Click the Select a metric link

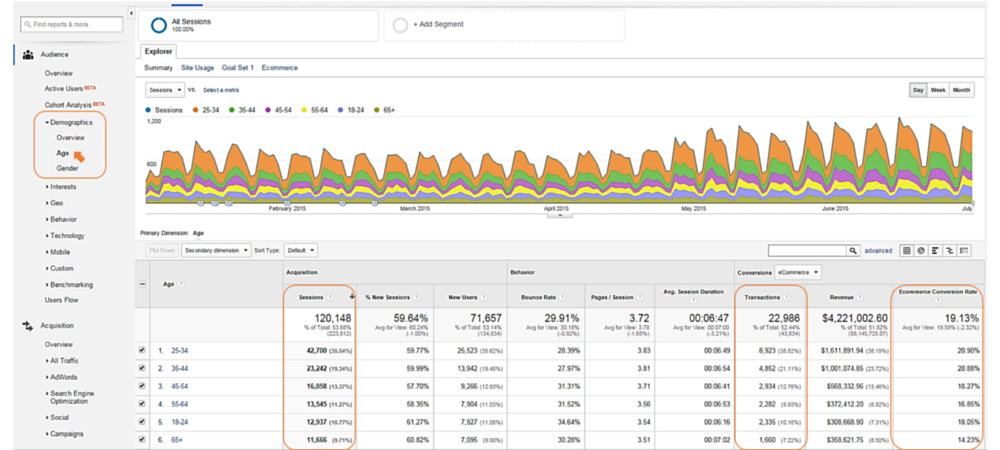221,91
